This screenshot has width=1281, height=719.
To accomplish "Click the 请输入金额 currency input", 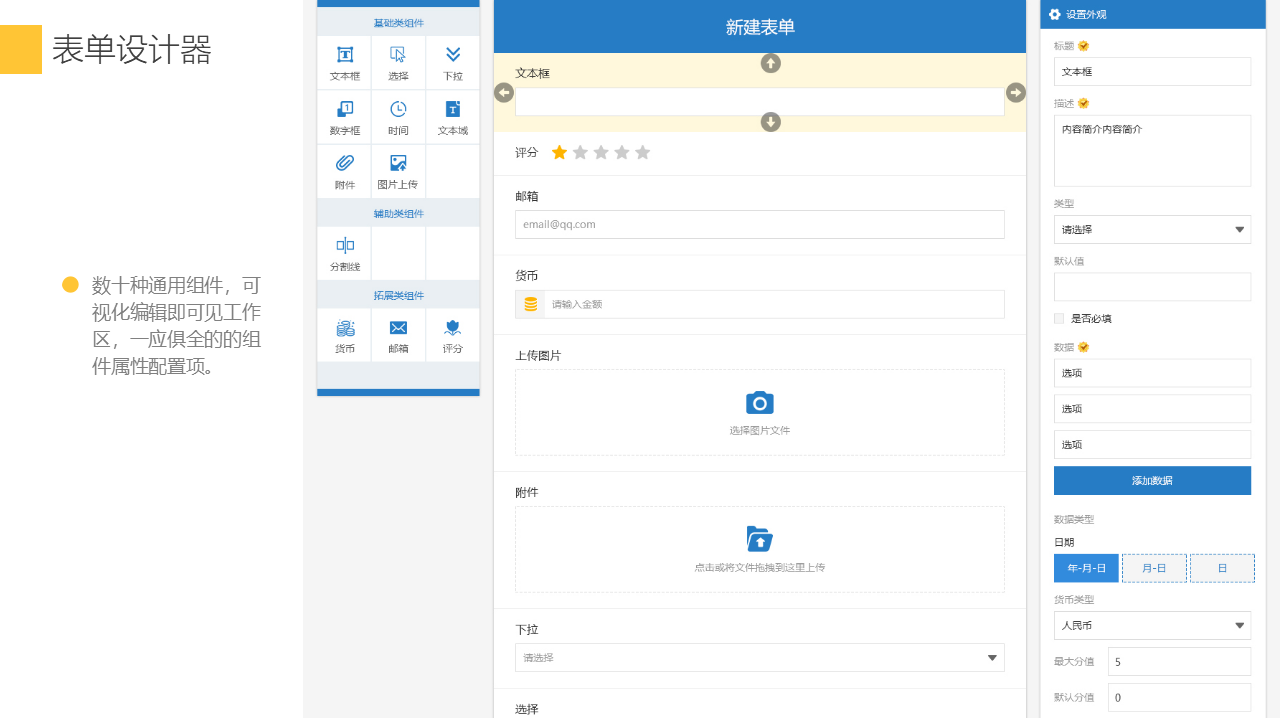I will [774, 304].
